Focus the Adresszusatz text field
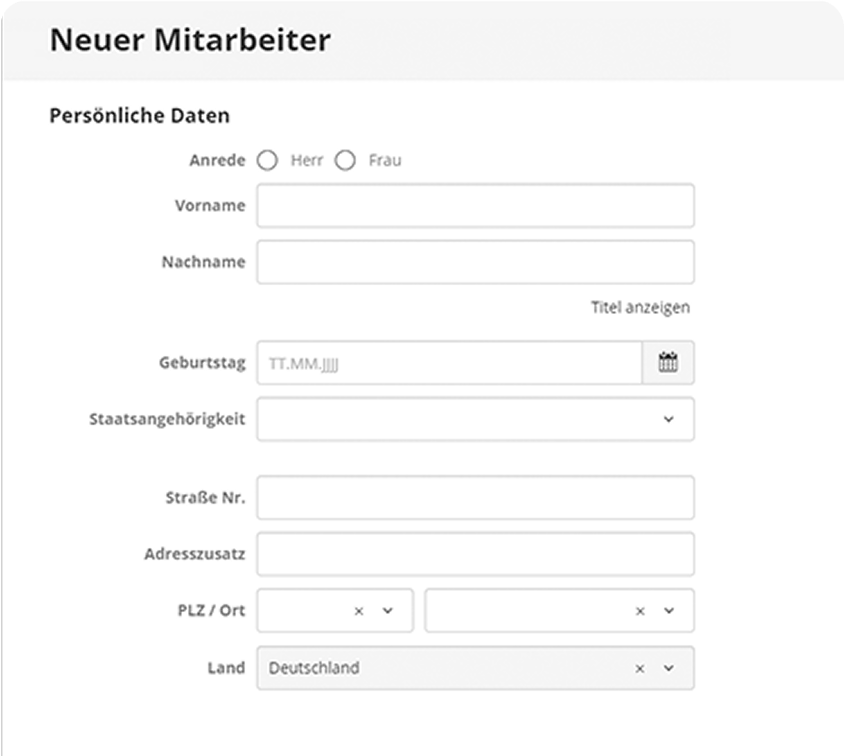Viewport: 844px width, 756px height. (475, 554)
